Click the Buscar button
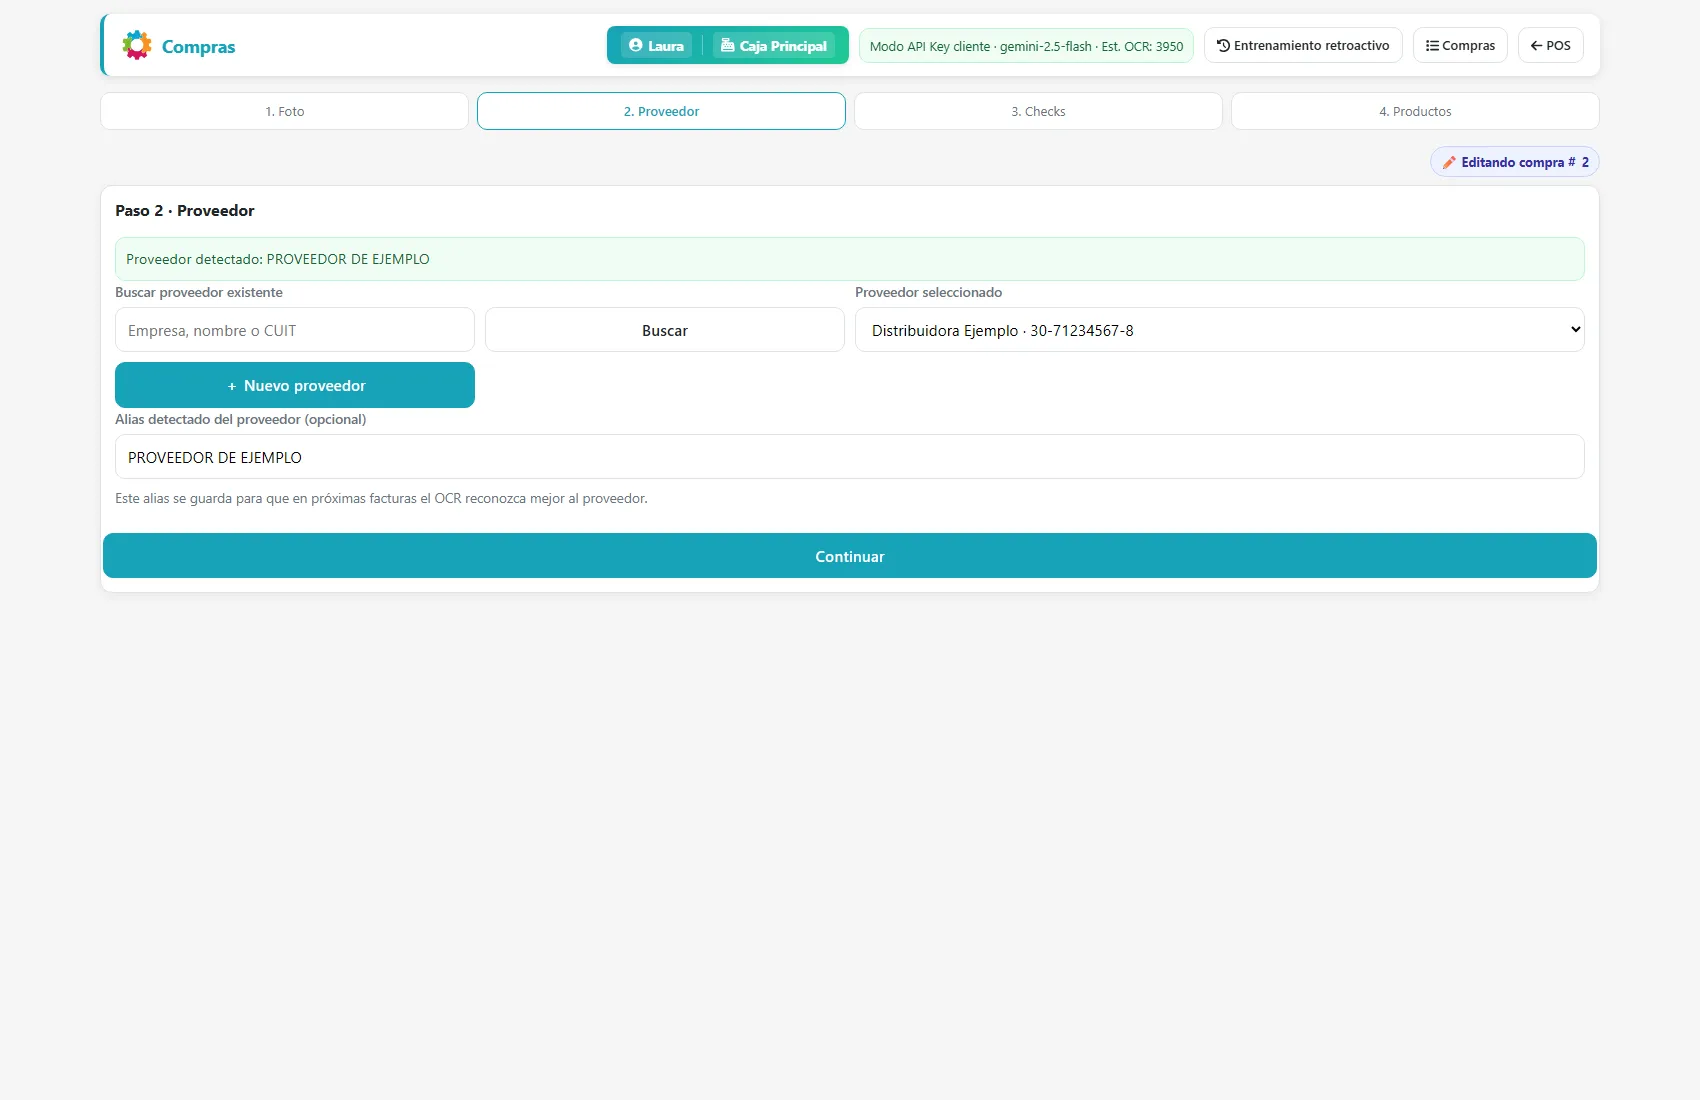Screen dimensions: 1700x1100 [x=665, y=330]
